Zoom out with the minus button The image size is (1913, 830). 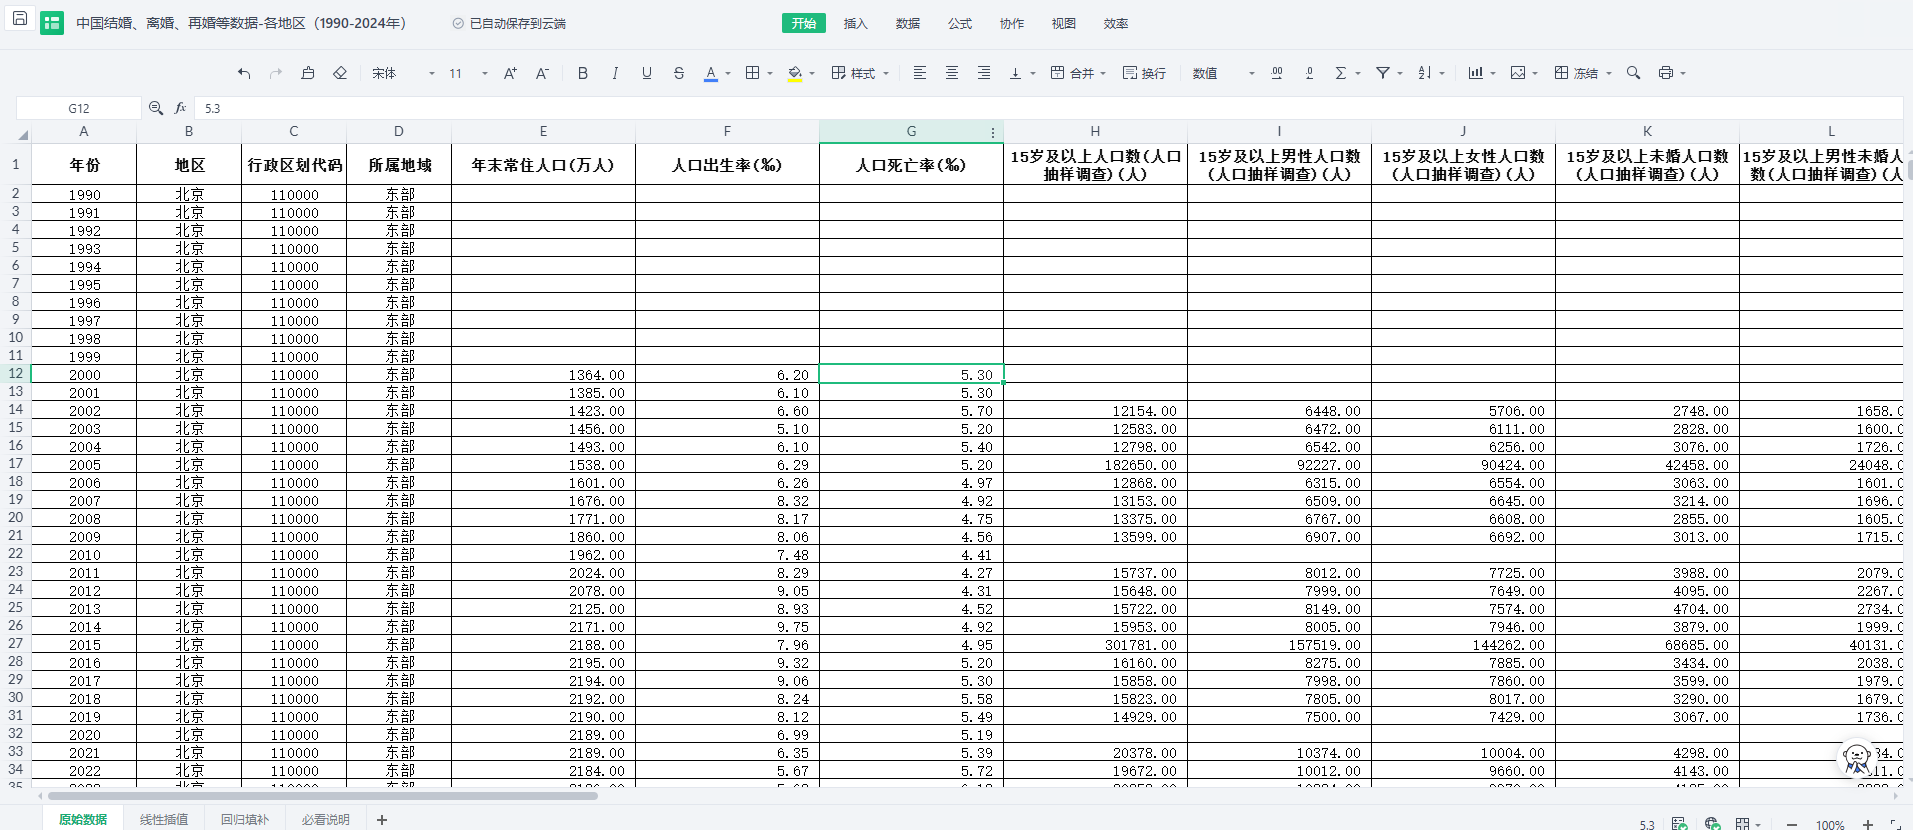[x=1792, y=824]
